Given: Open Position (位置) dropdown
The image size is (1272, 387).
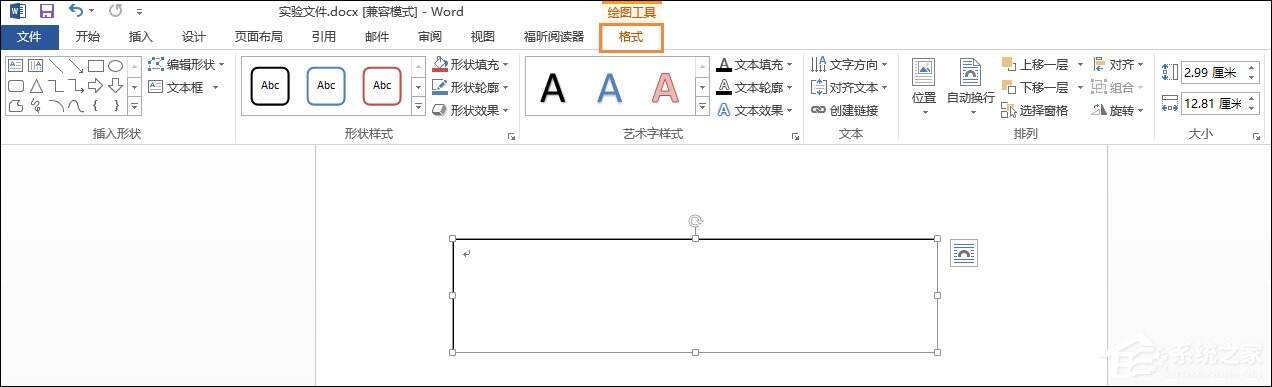Looking at the screenshot, I should pyautogui.click(x=924, y=87).
